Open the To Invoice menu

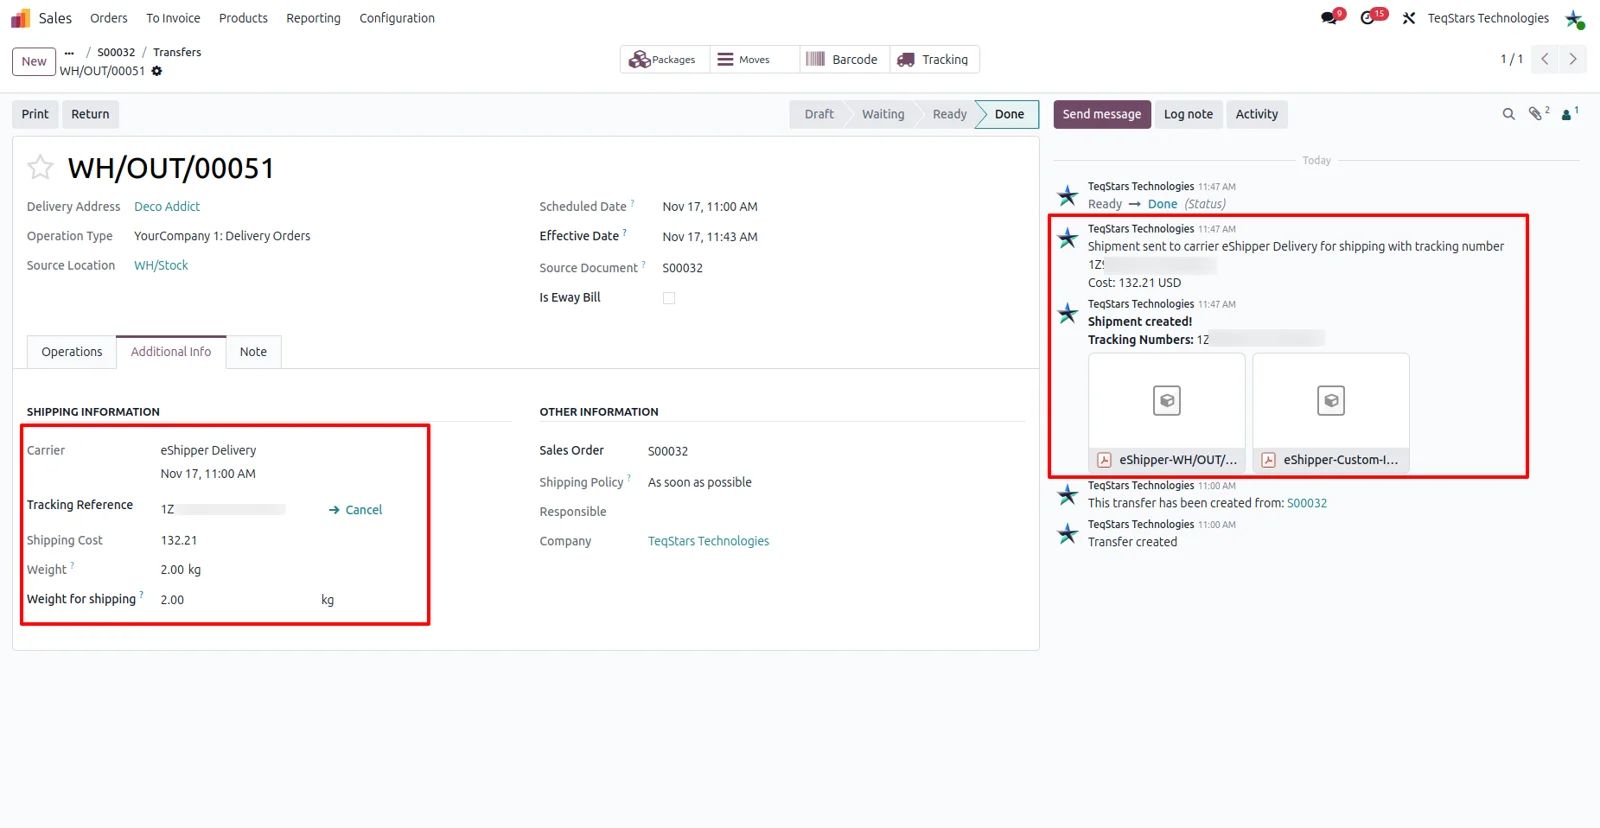click(x=173, y=18)
